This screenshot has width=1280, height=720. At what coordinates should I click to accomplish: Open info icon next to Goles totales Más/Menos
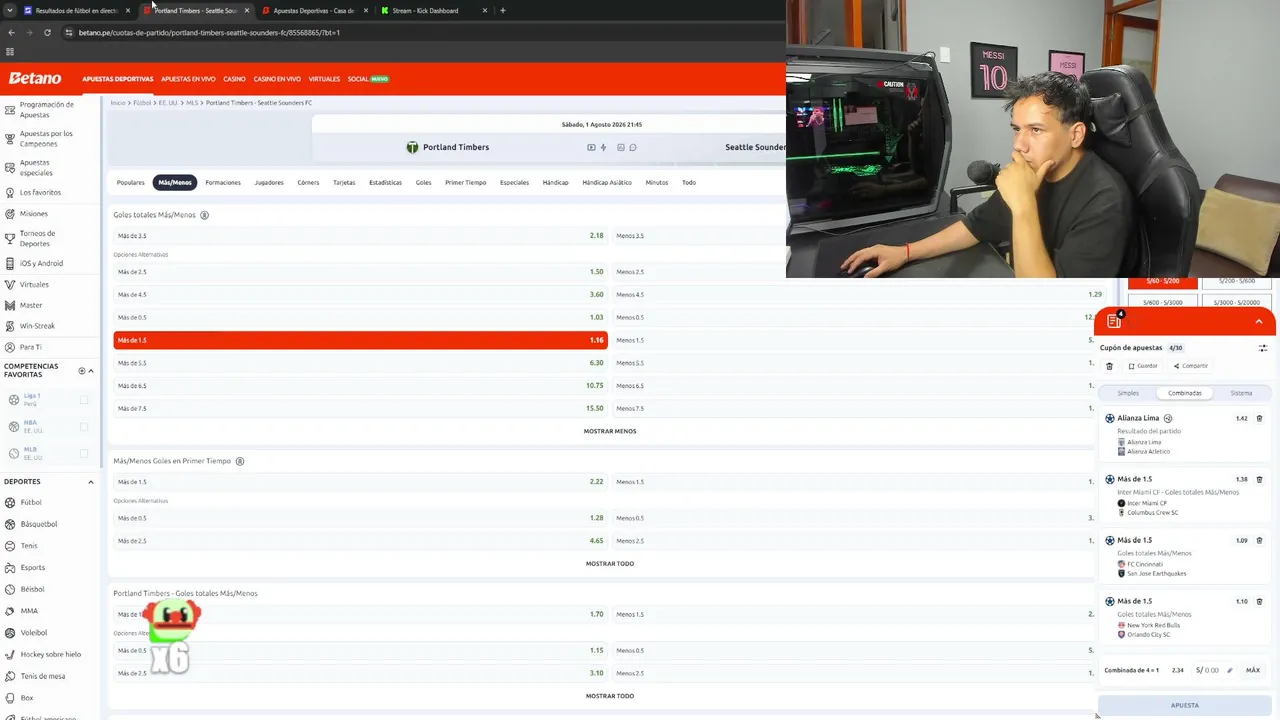coord(204,215)
